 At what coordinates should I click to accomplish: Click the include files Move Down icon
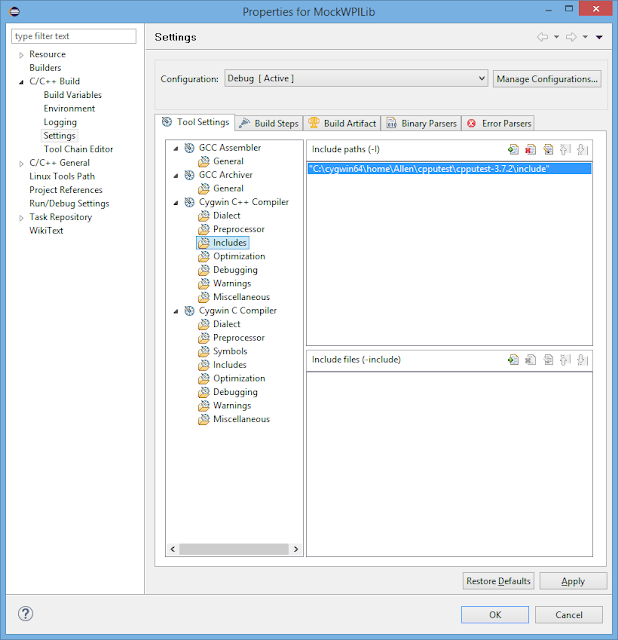click(x=582, y=360)
